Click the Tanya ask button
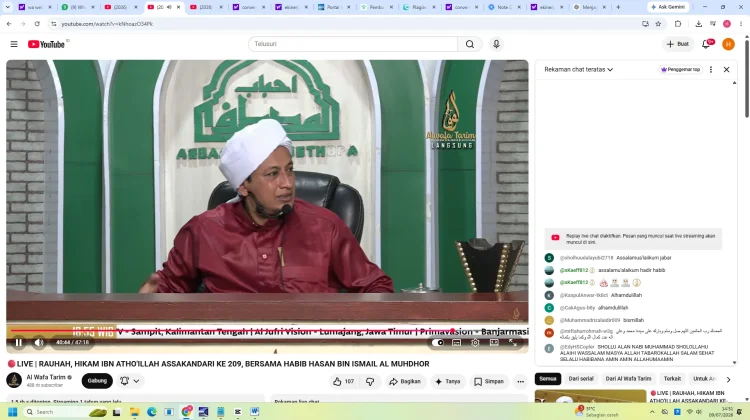The height and width of the screenshot is (420, 750). pyautogui.click(x=447, y=381)
